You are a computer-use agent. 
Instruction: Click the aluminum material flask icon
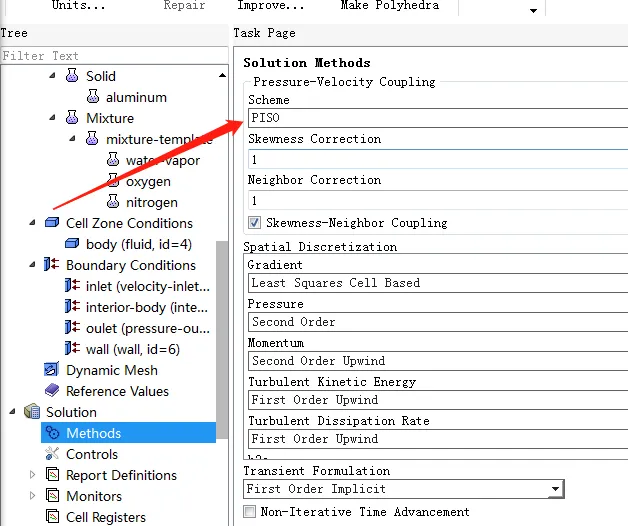(x=93, y=97)
